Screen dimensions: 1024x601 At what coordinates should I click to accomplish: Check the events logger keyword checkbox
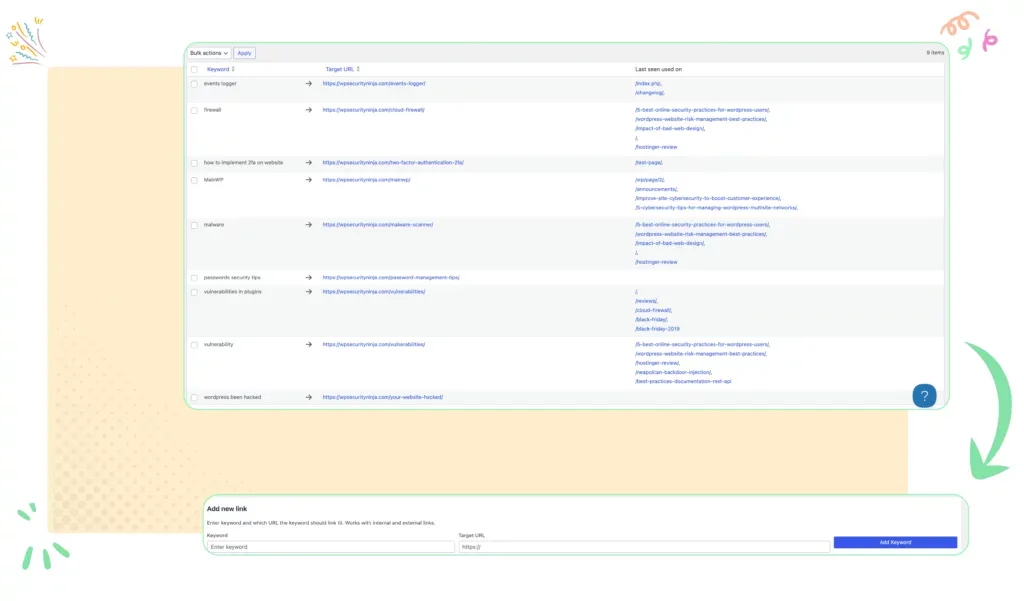pos(194,84)
